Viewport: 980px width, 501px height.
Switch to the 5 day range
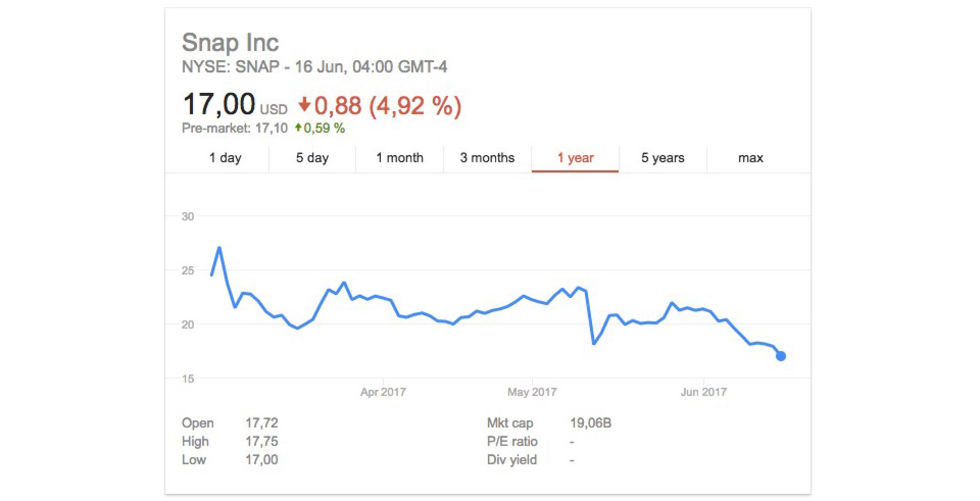(312, 158)
